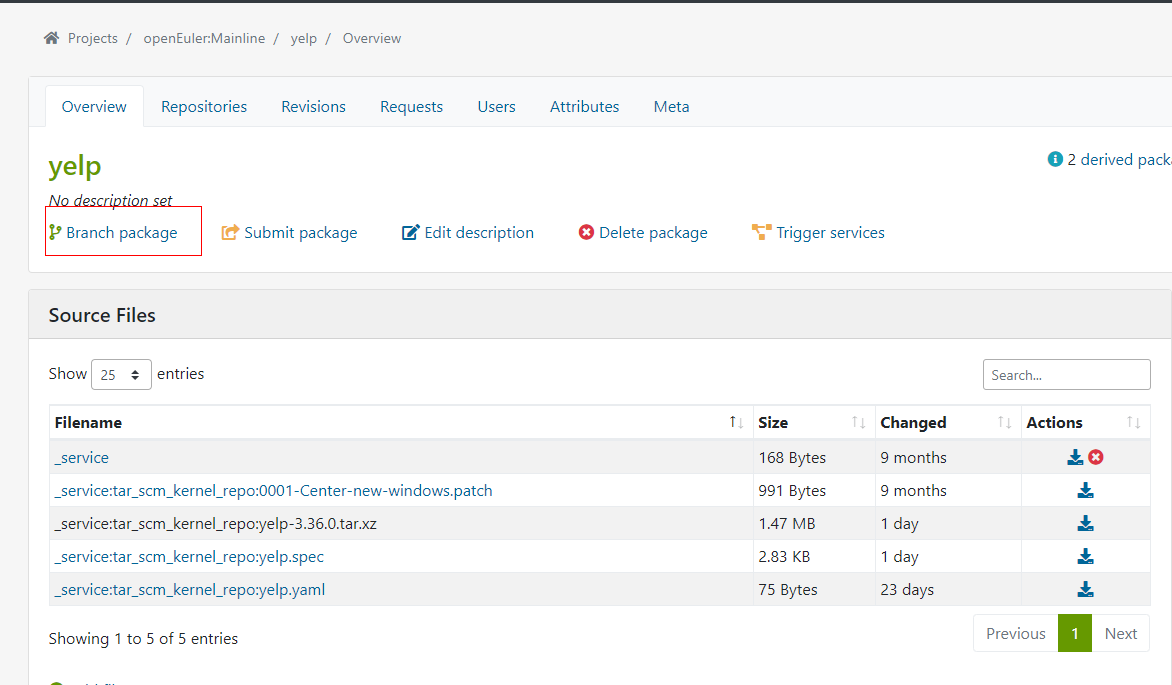Download the _service file
Screen dimensions: 1172x685
(x=1075, y=457)
